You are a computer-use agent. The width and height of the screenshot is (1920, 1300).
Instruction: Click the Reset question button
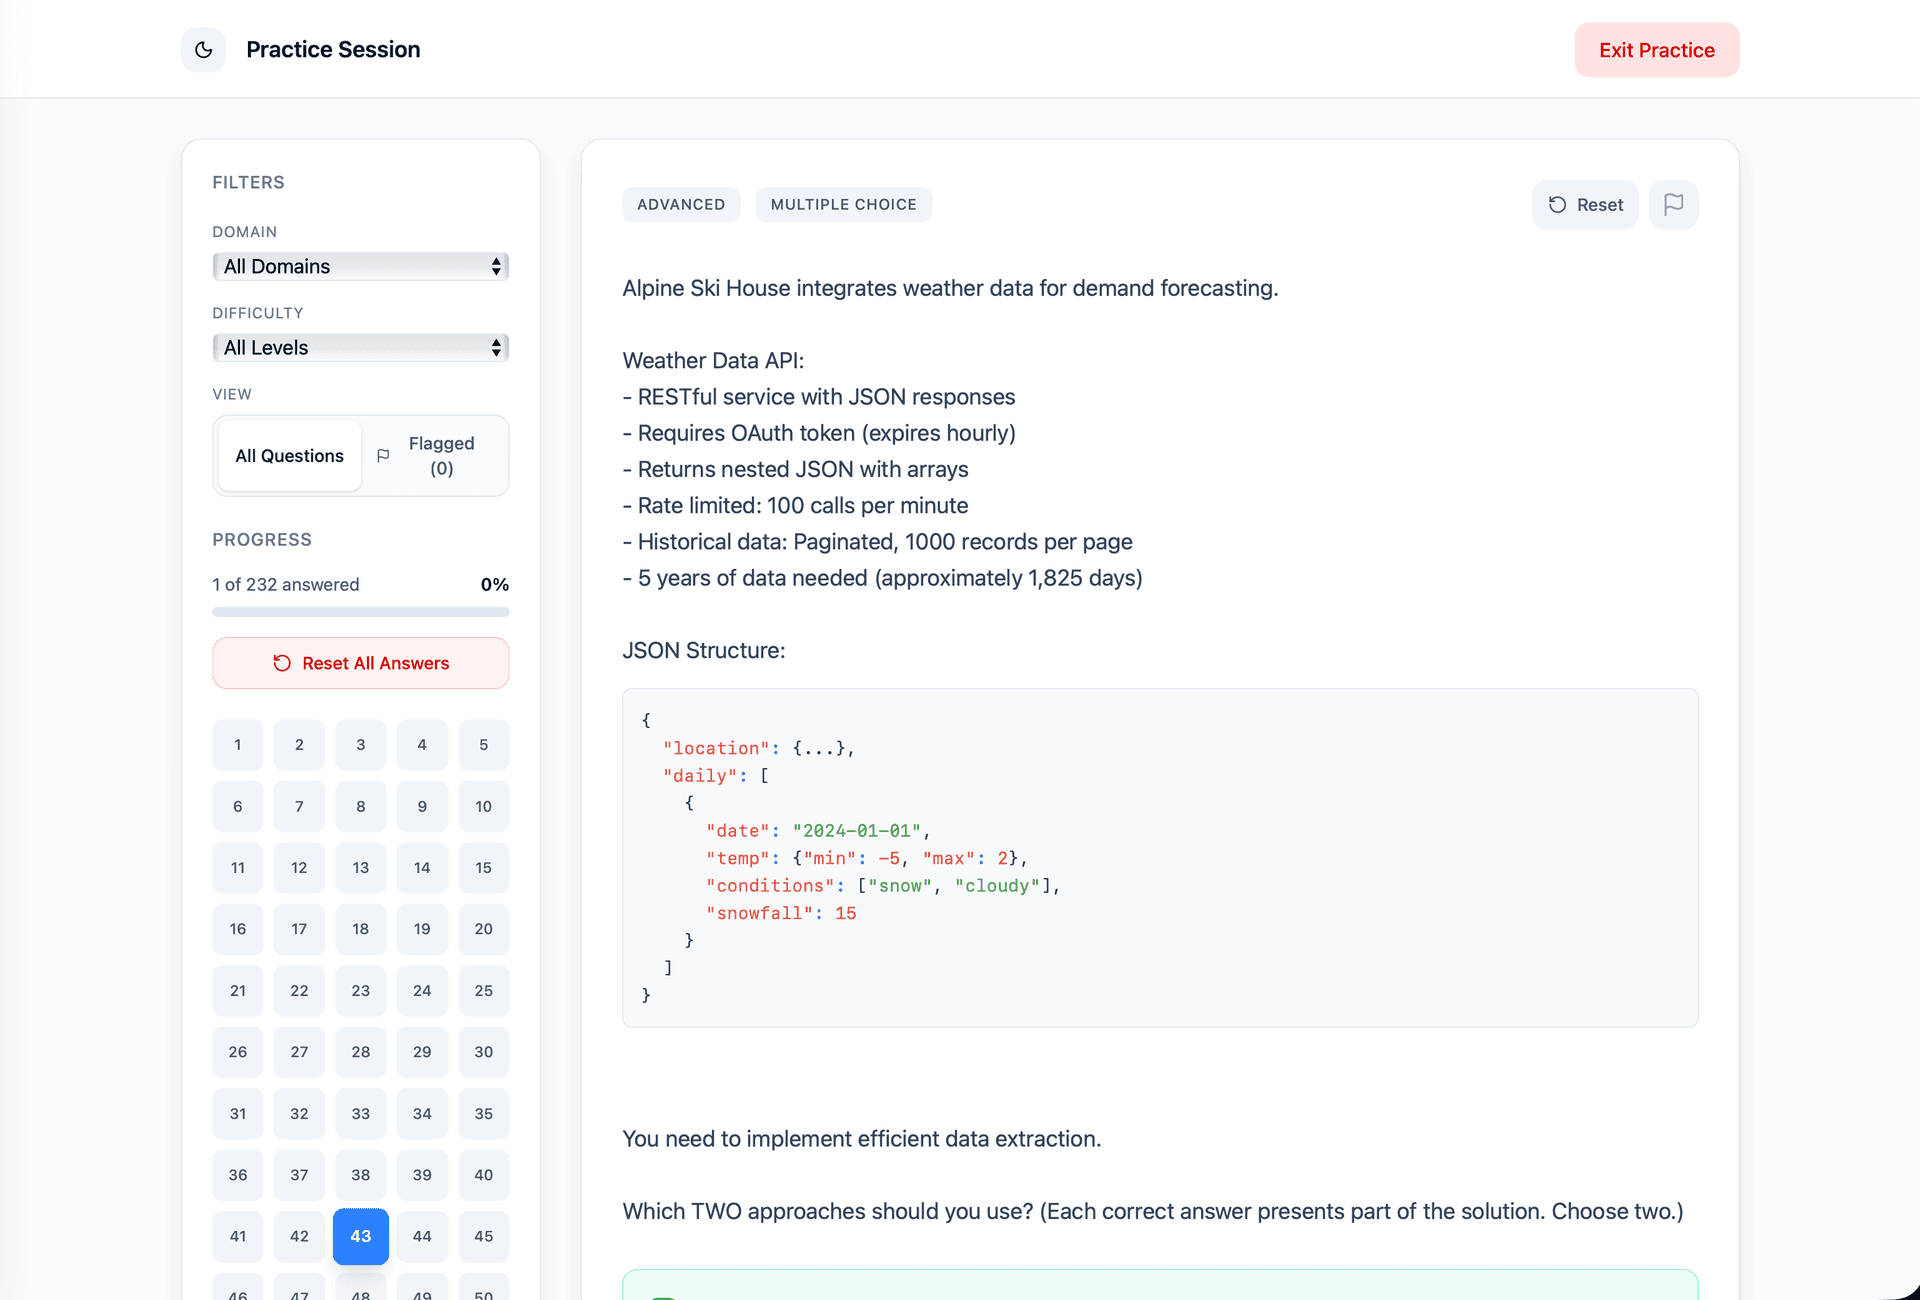tap(1585, 205)
